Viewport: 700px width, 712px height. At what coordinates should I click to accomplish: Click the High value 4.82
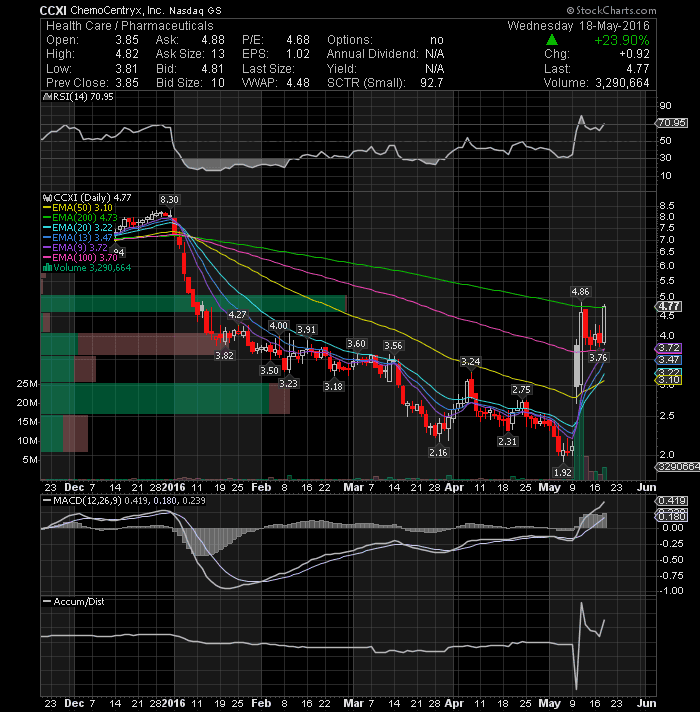point(127,54)
